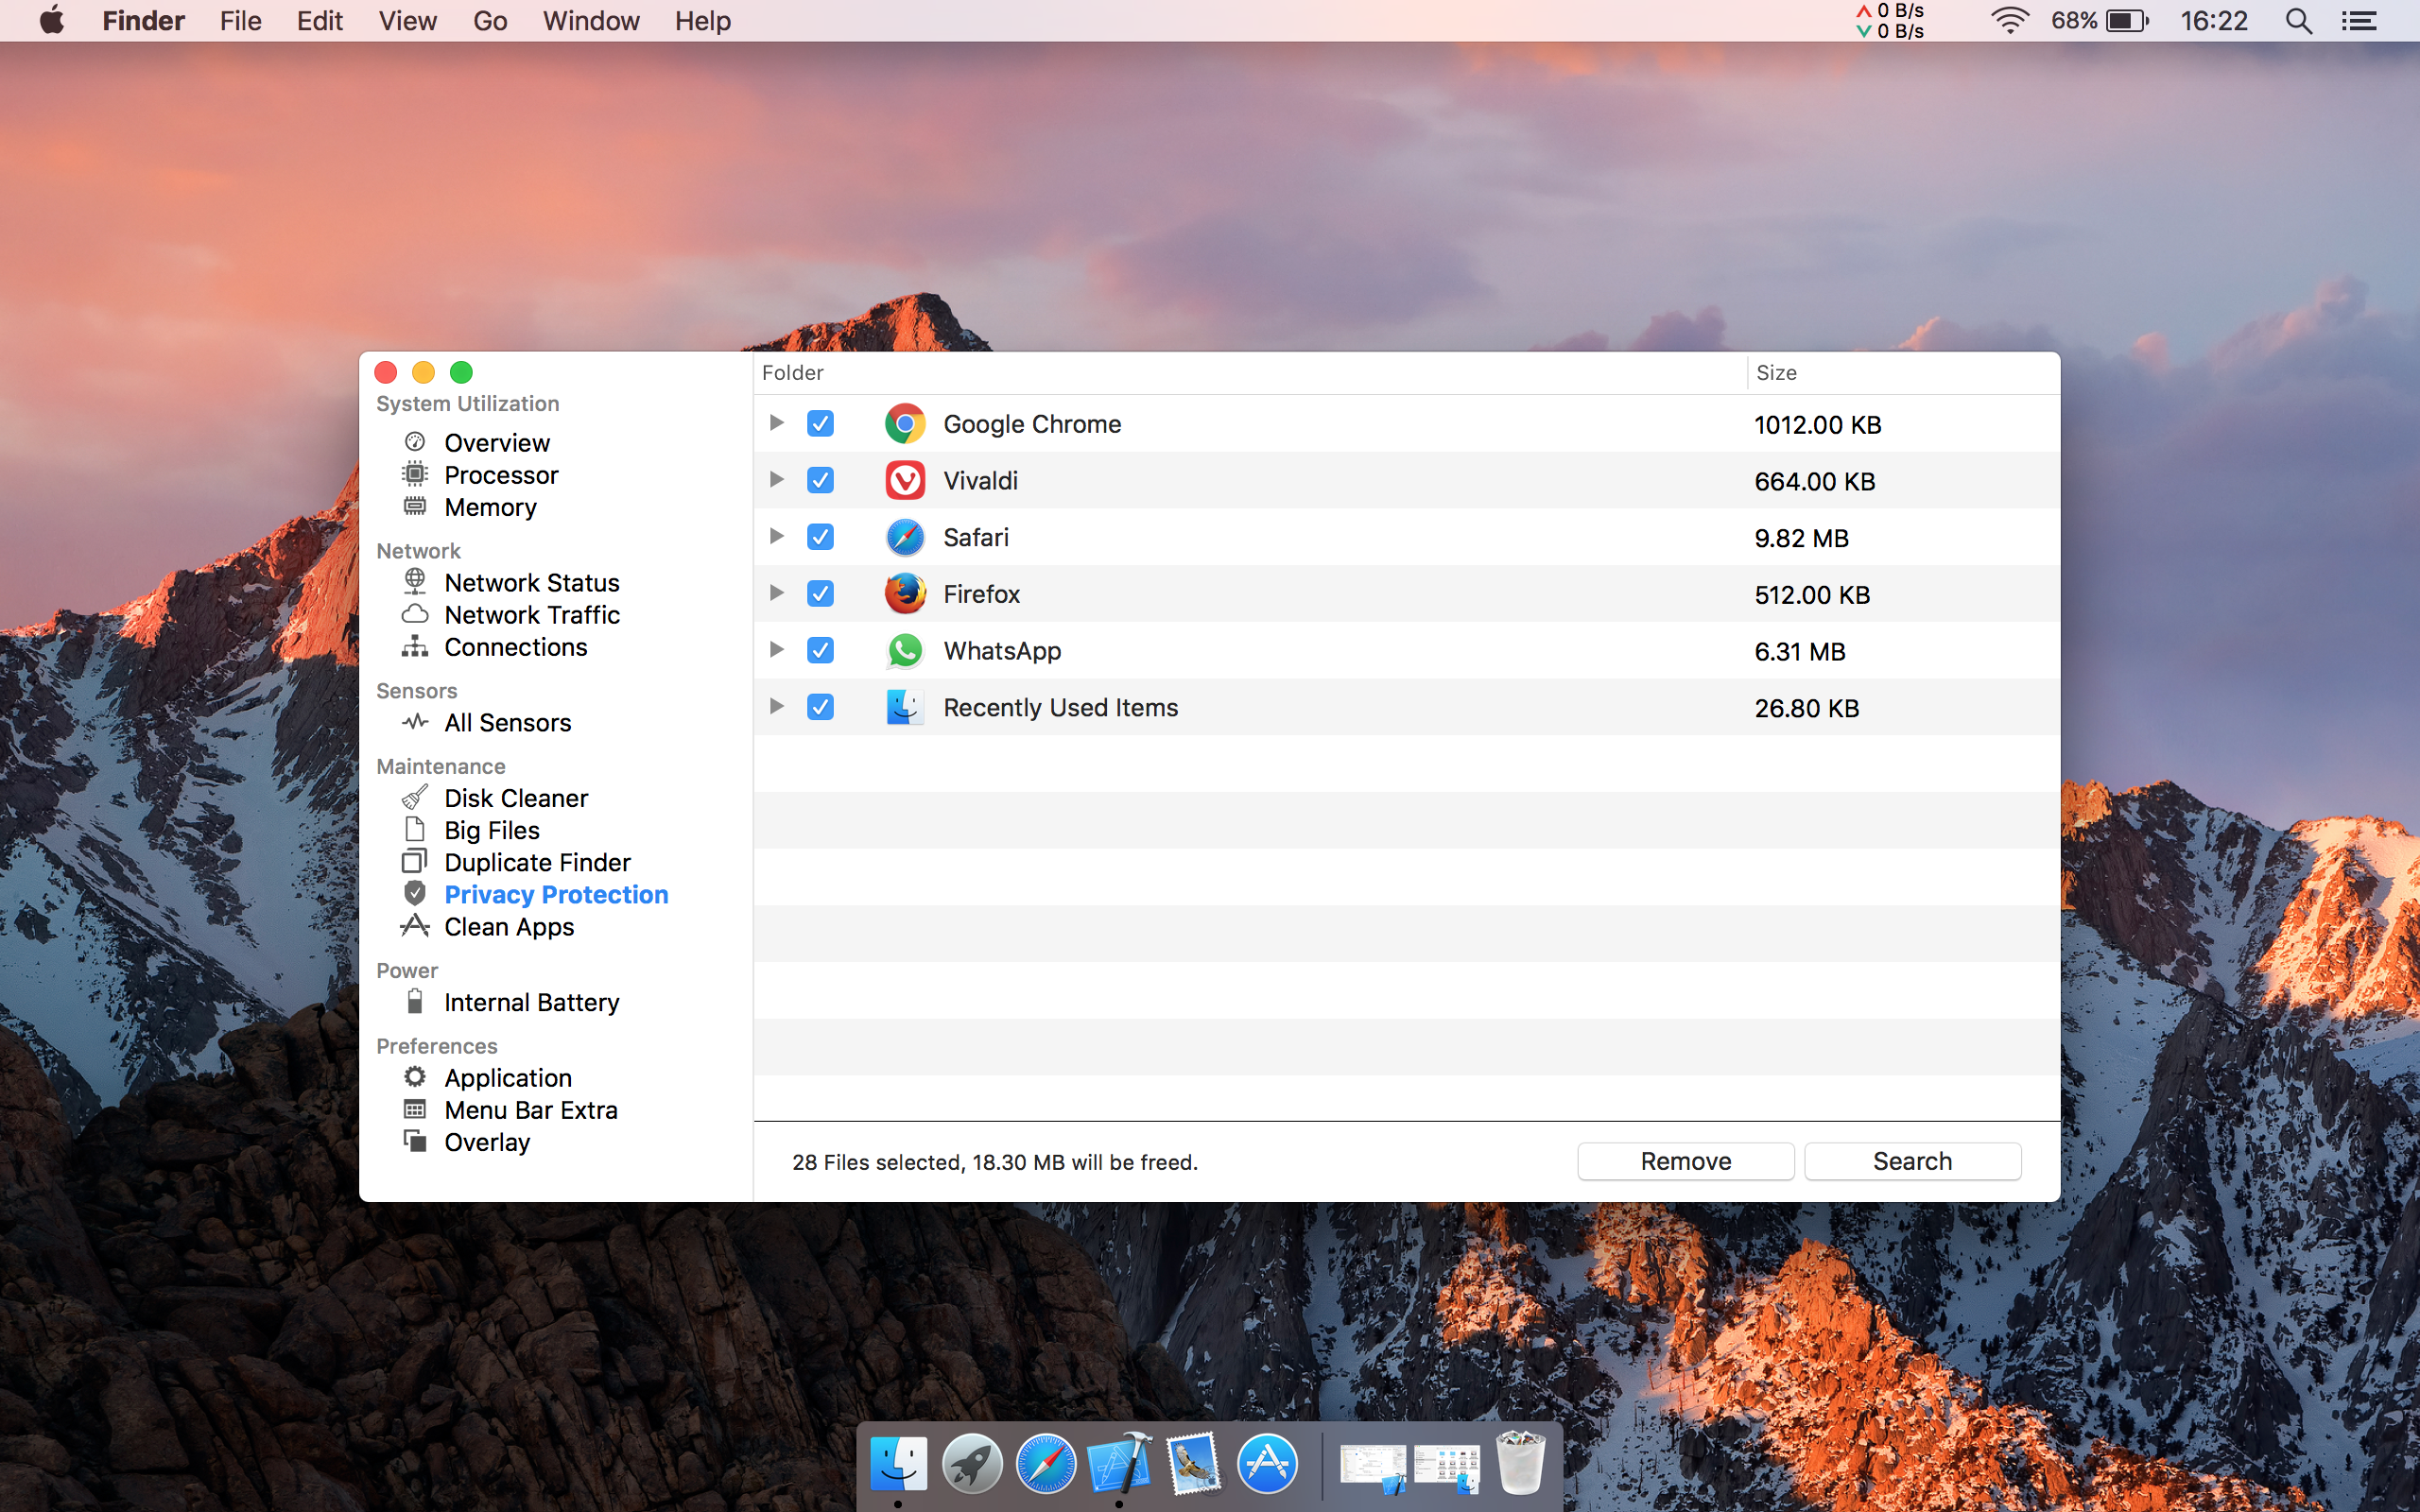The width and height of the screenshot is (2420, 1512).
Task: Click the battery status in menu bar
Action: point(2098,21)
